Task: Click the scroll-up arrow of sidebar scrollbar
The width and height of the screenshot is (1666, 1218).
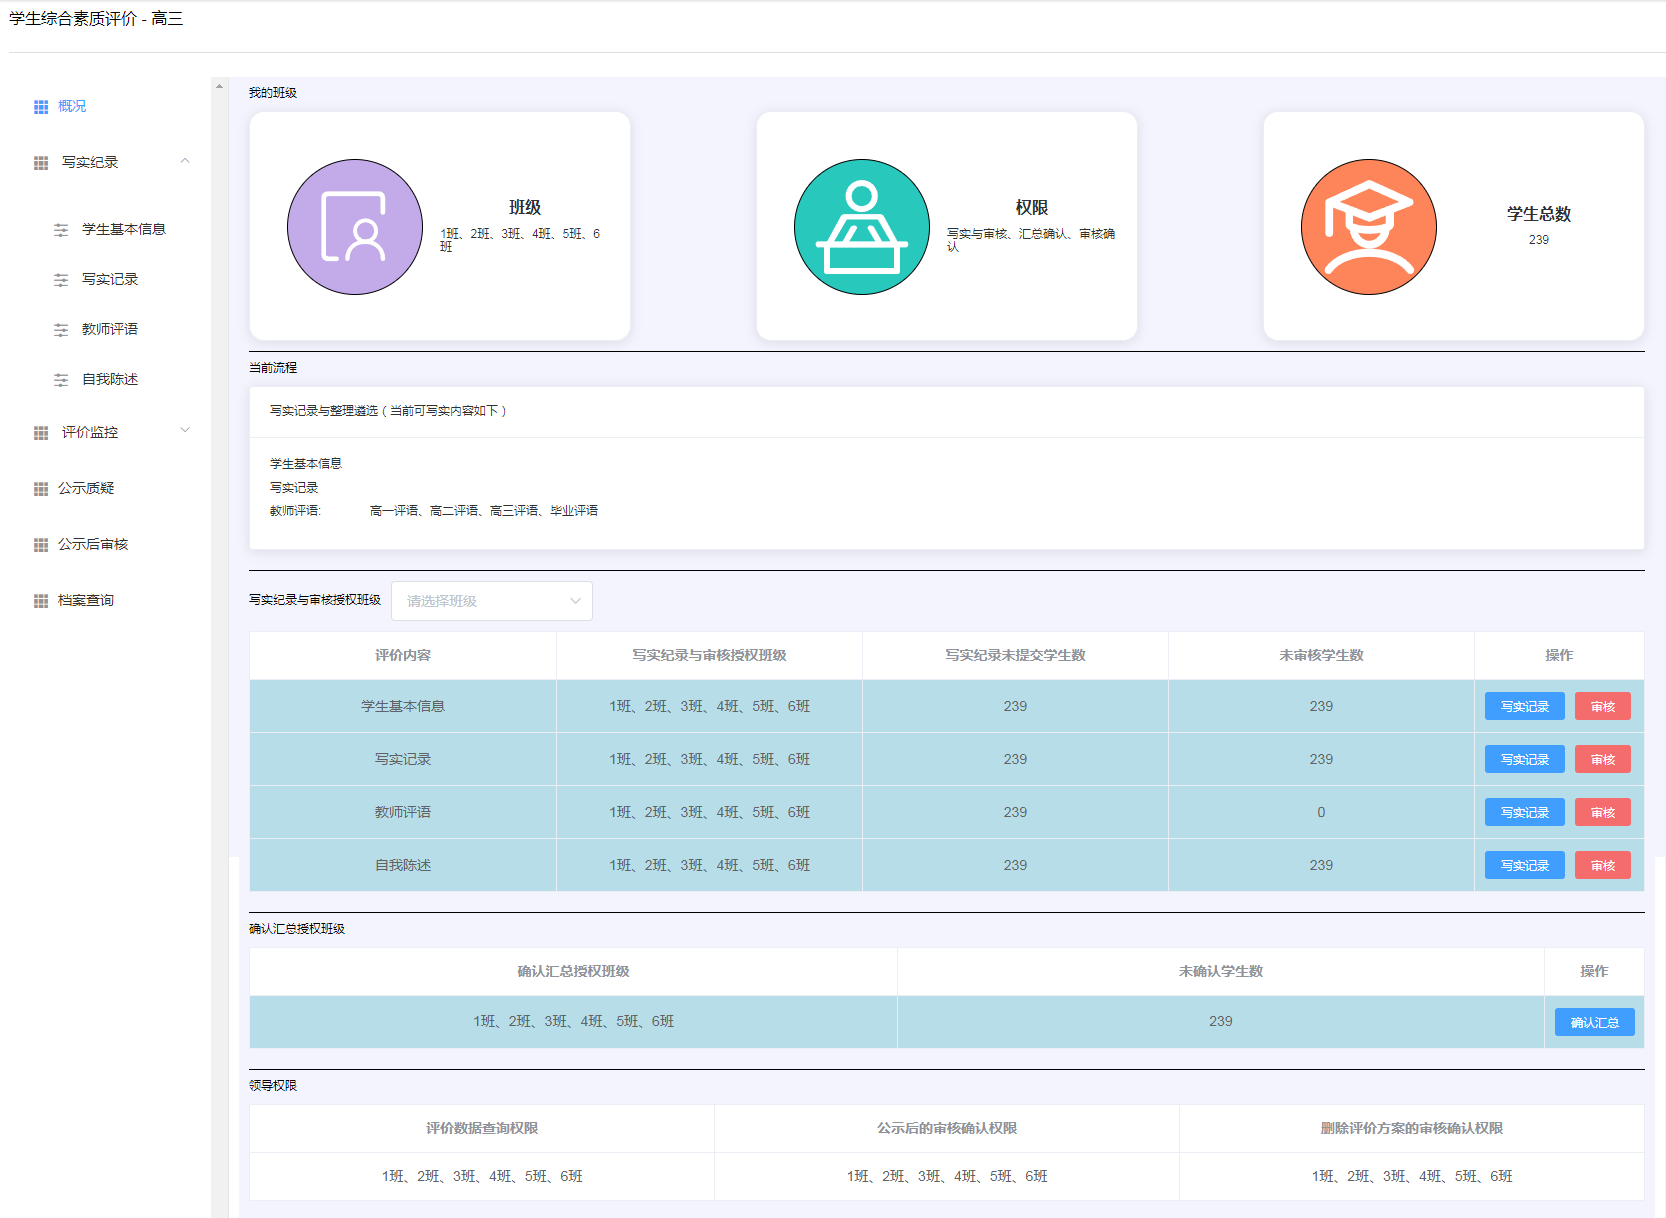Action: tap(219, 86)
